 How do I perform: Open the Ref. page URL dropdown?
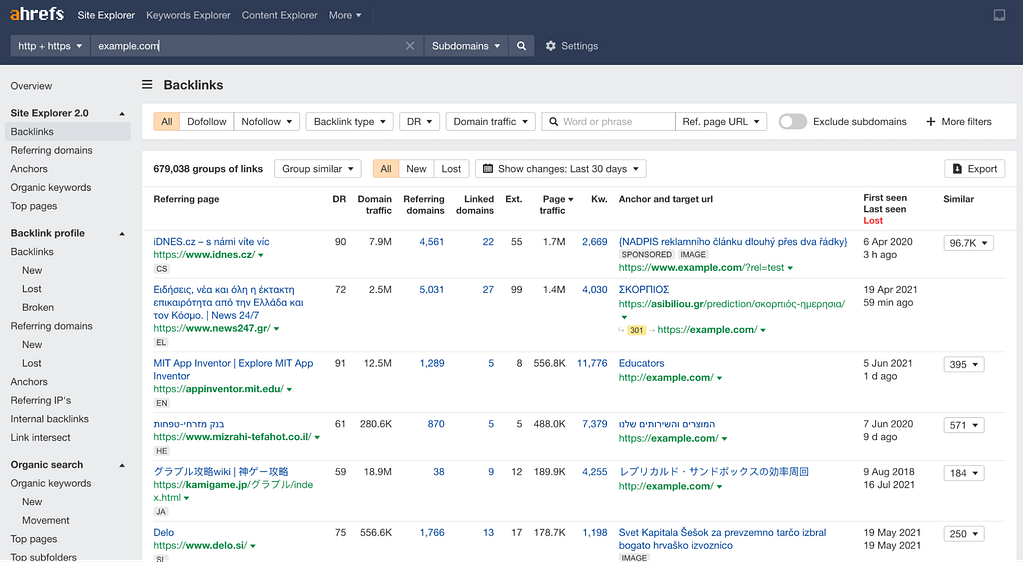coord(721,121)
